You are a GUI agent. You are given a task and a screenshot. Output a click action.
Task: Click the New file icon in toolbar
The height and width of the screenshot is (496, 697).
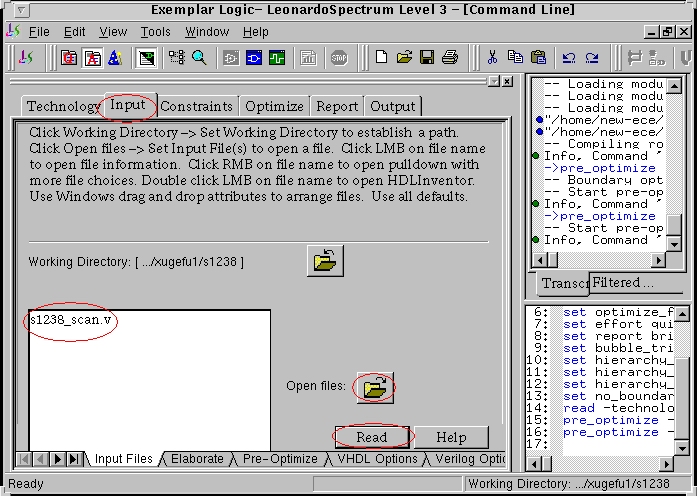tap(381, 58)
